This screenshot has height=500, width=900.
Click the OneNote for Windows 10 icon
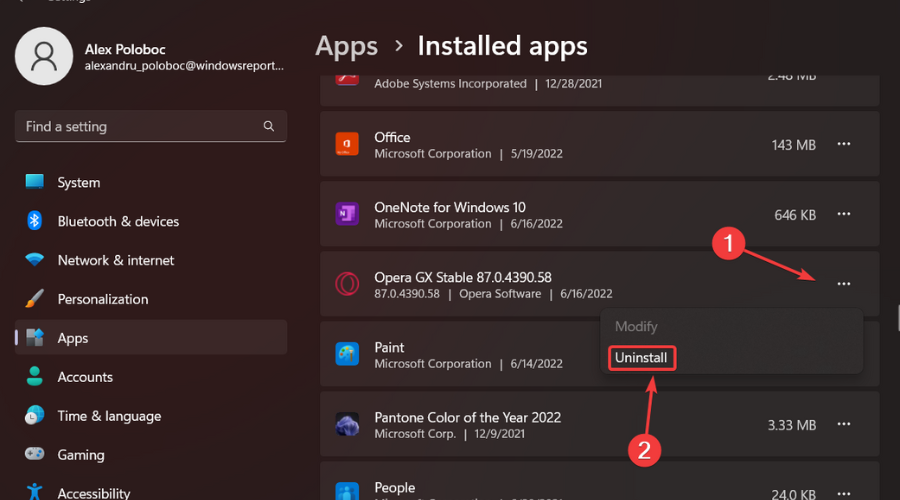pos(346,214)
